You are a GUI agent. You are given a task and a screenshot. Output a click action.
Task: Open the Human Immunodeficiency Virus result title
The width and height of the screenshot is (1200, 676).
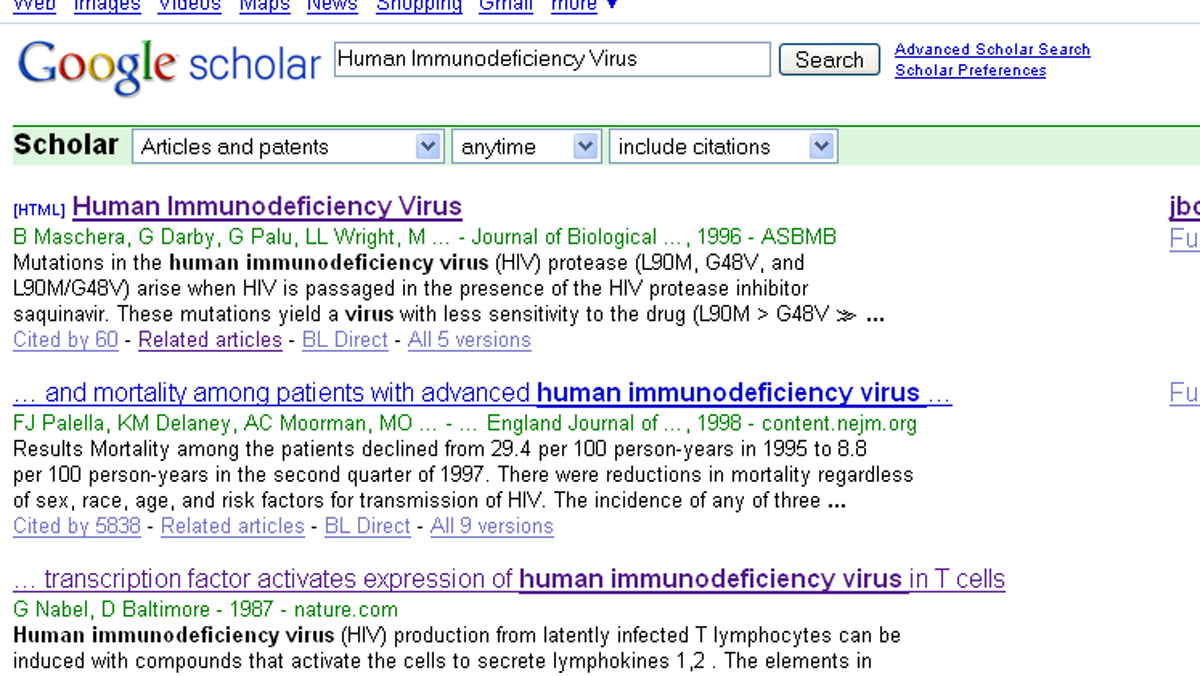click(x=267, y=207)
